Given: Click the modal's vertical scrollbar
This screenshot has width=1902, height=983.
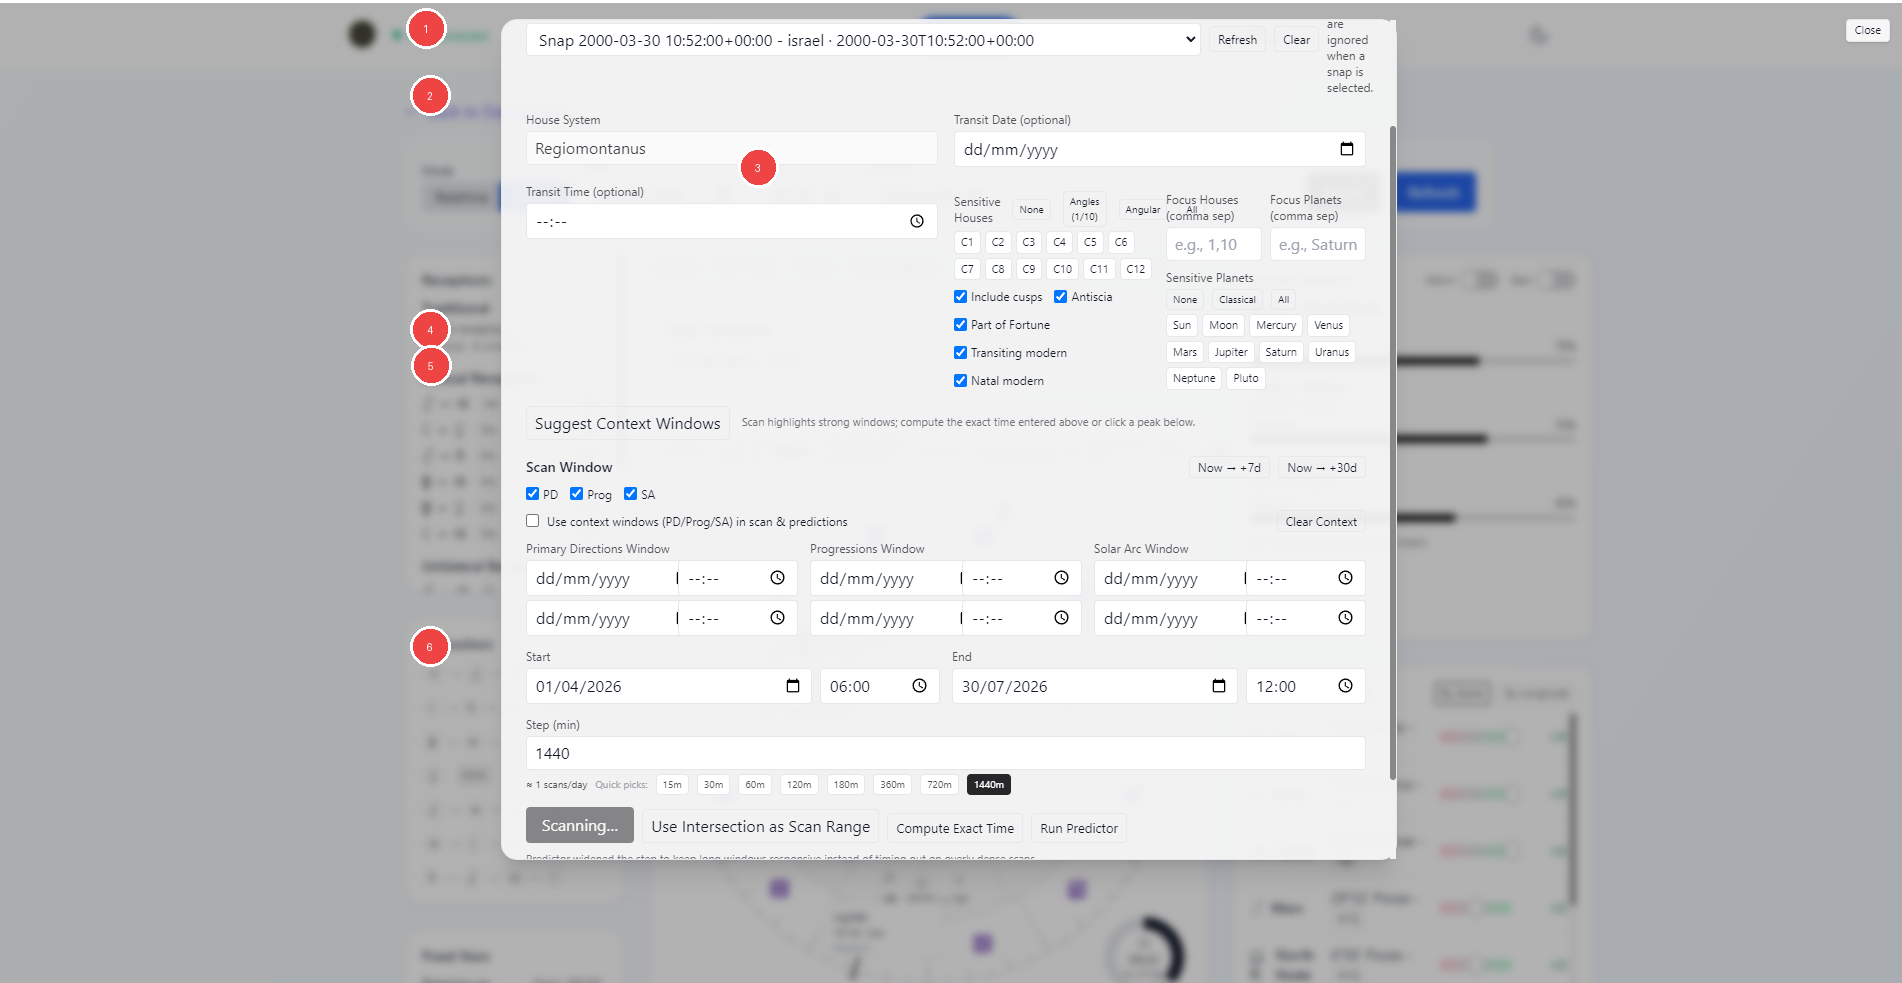Looking at the screenshot, I should click(x=1393, y=452).
